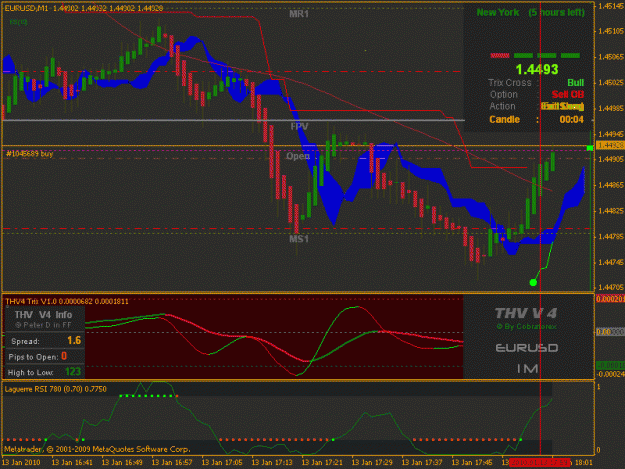Click the 13 Jan 17:45 time axis label
The height and width of the screenshot is (469, 625).
pos(472,463)
